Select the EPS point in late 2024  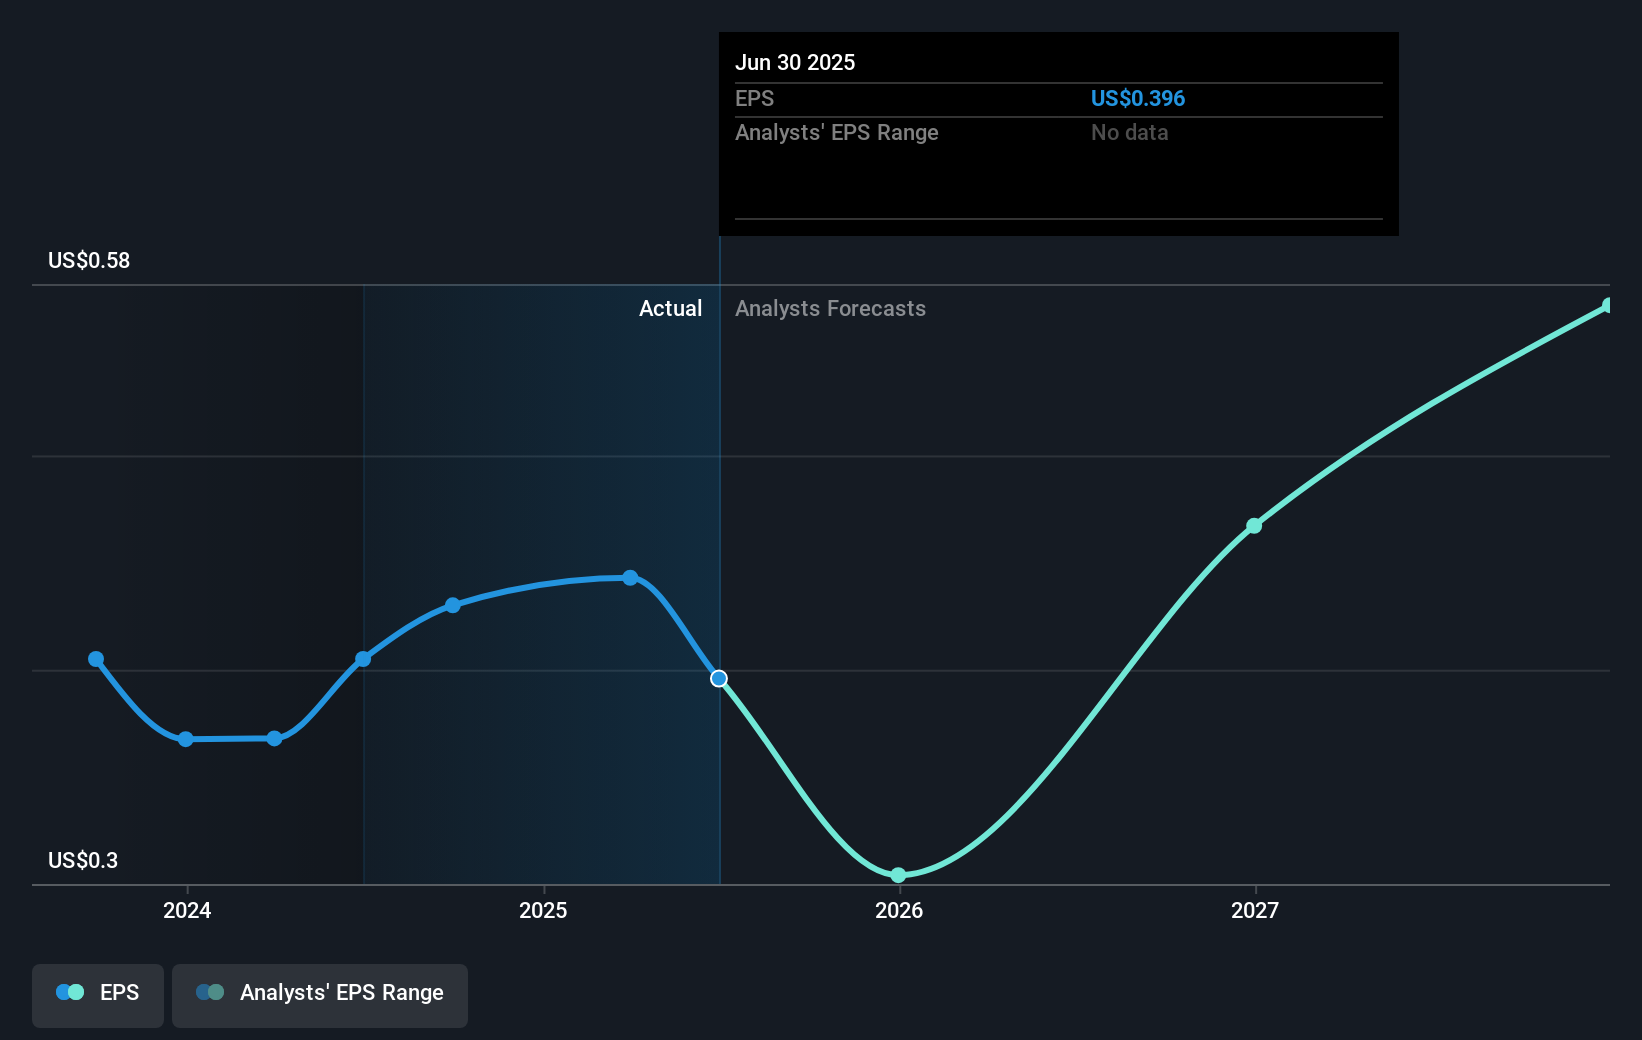(453, 605)
